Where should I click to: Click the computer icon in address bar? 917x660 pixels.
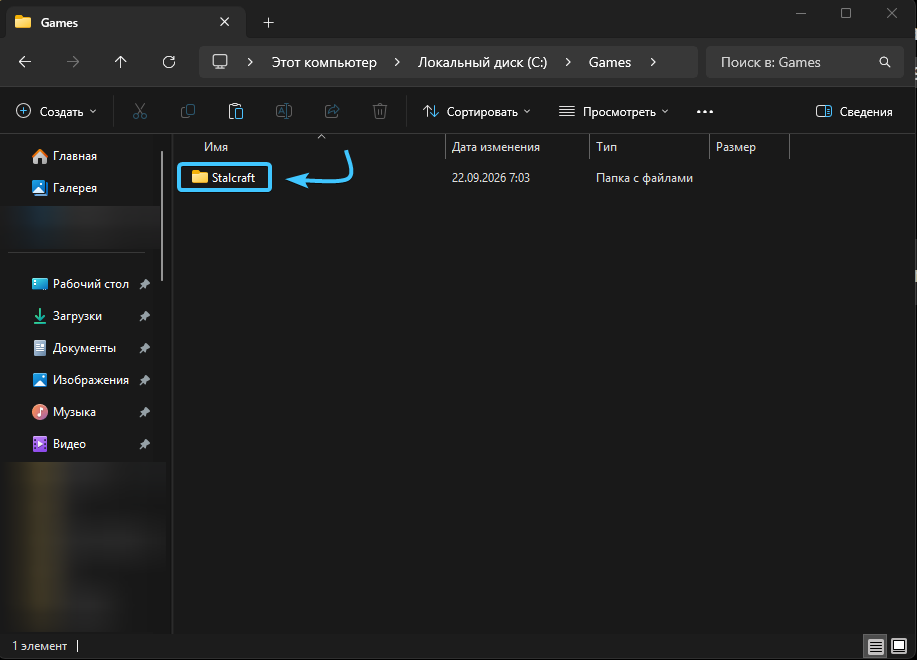(220, 62)
